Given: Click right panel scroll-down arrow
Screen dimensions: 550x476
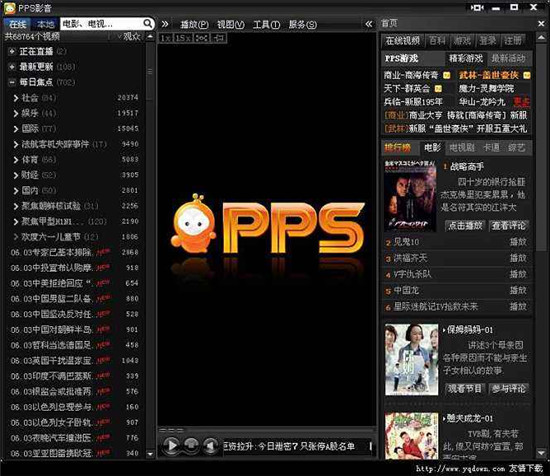Looking at the screenshot, I should click(x=541, y=454).
